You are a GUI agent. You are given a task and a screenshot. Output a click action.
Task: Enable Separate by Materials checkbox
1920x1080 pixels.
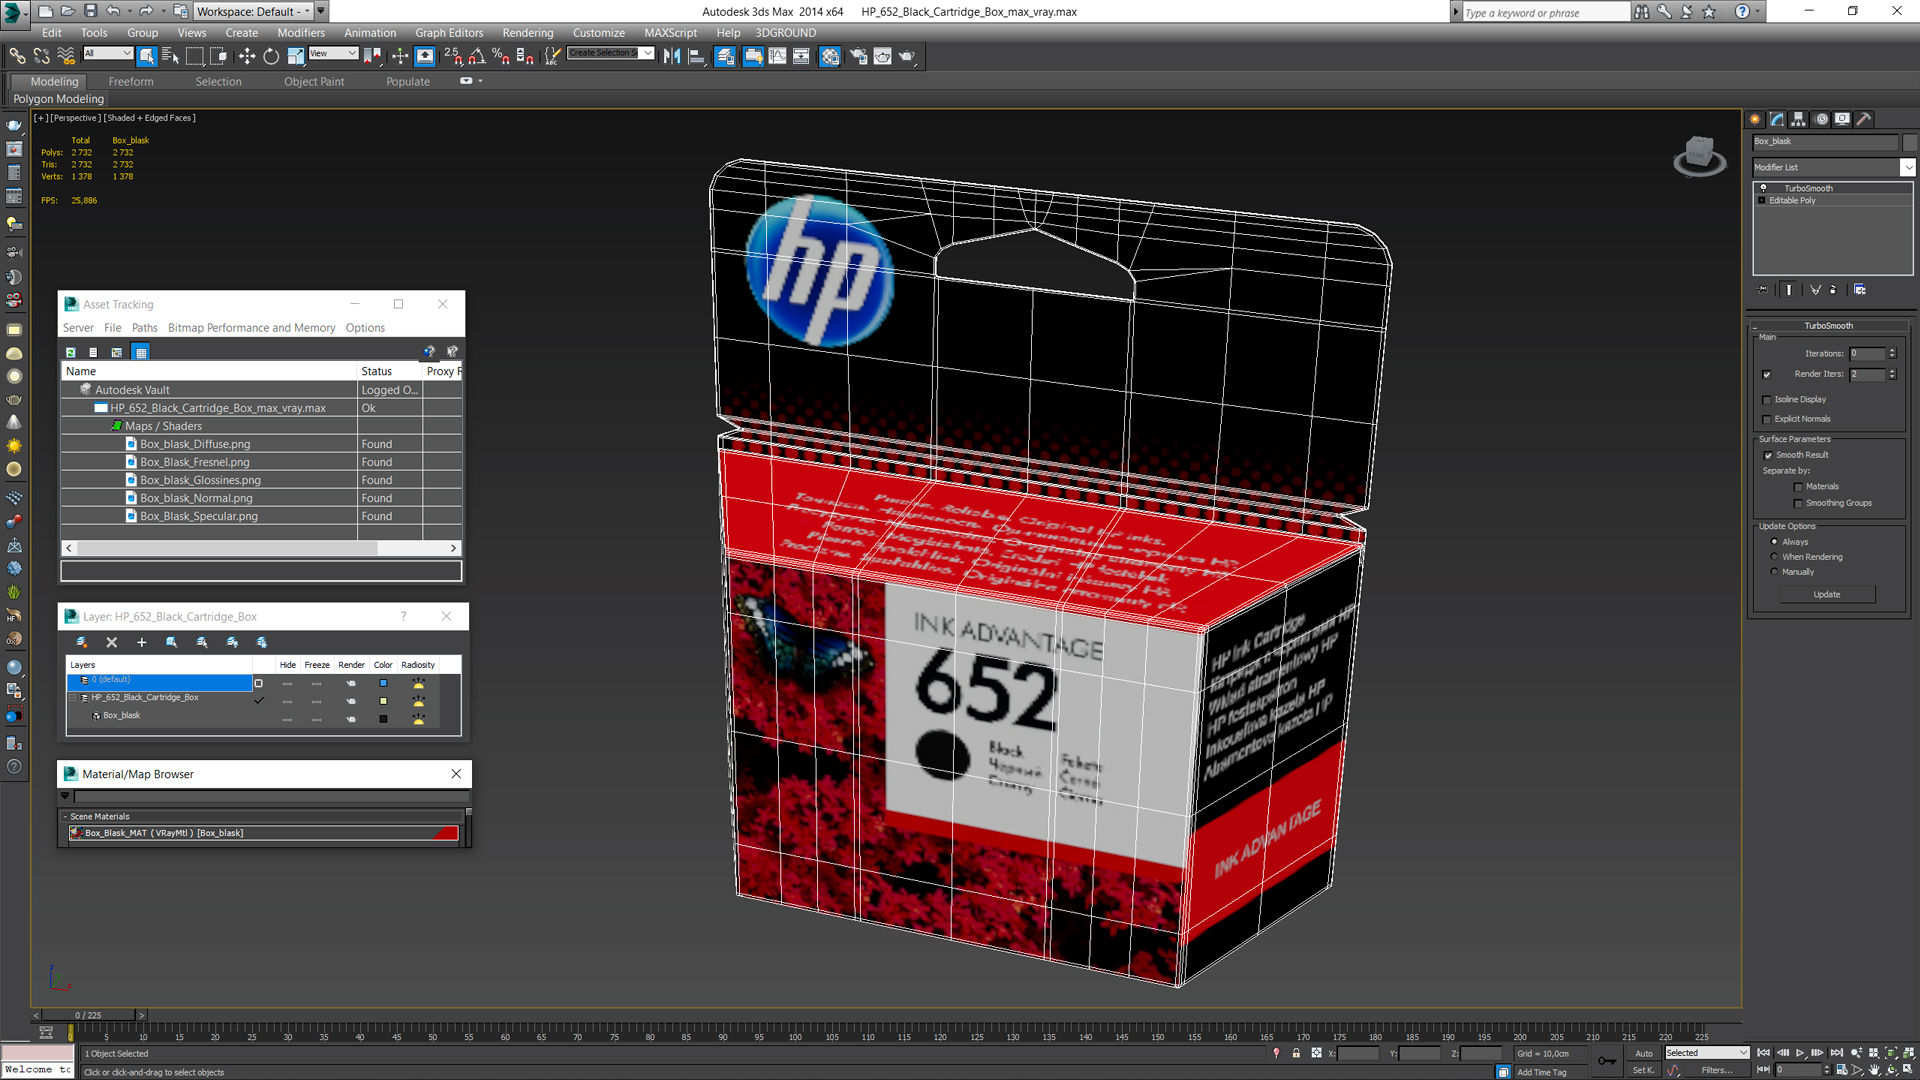1798,487
